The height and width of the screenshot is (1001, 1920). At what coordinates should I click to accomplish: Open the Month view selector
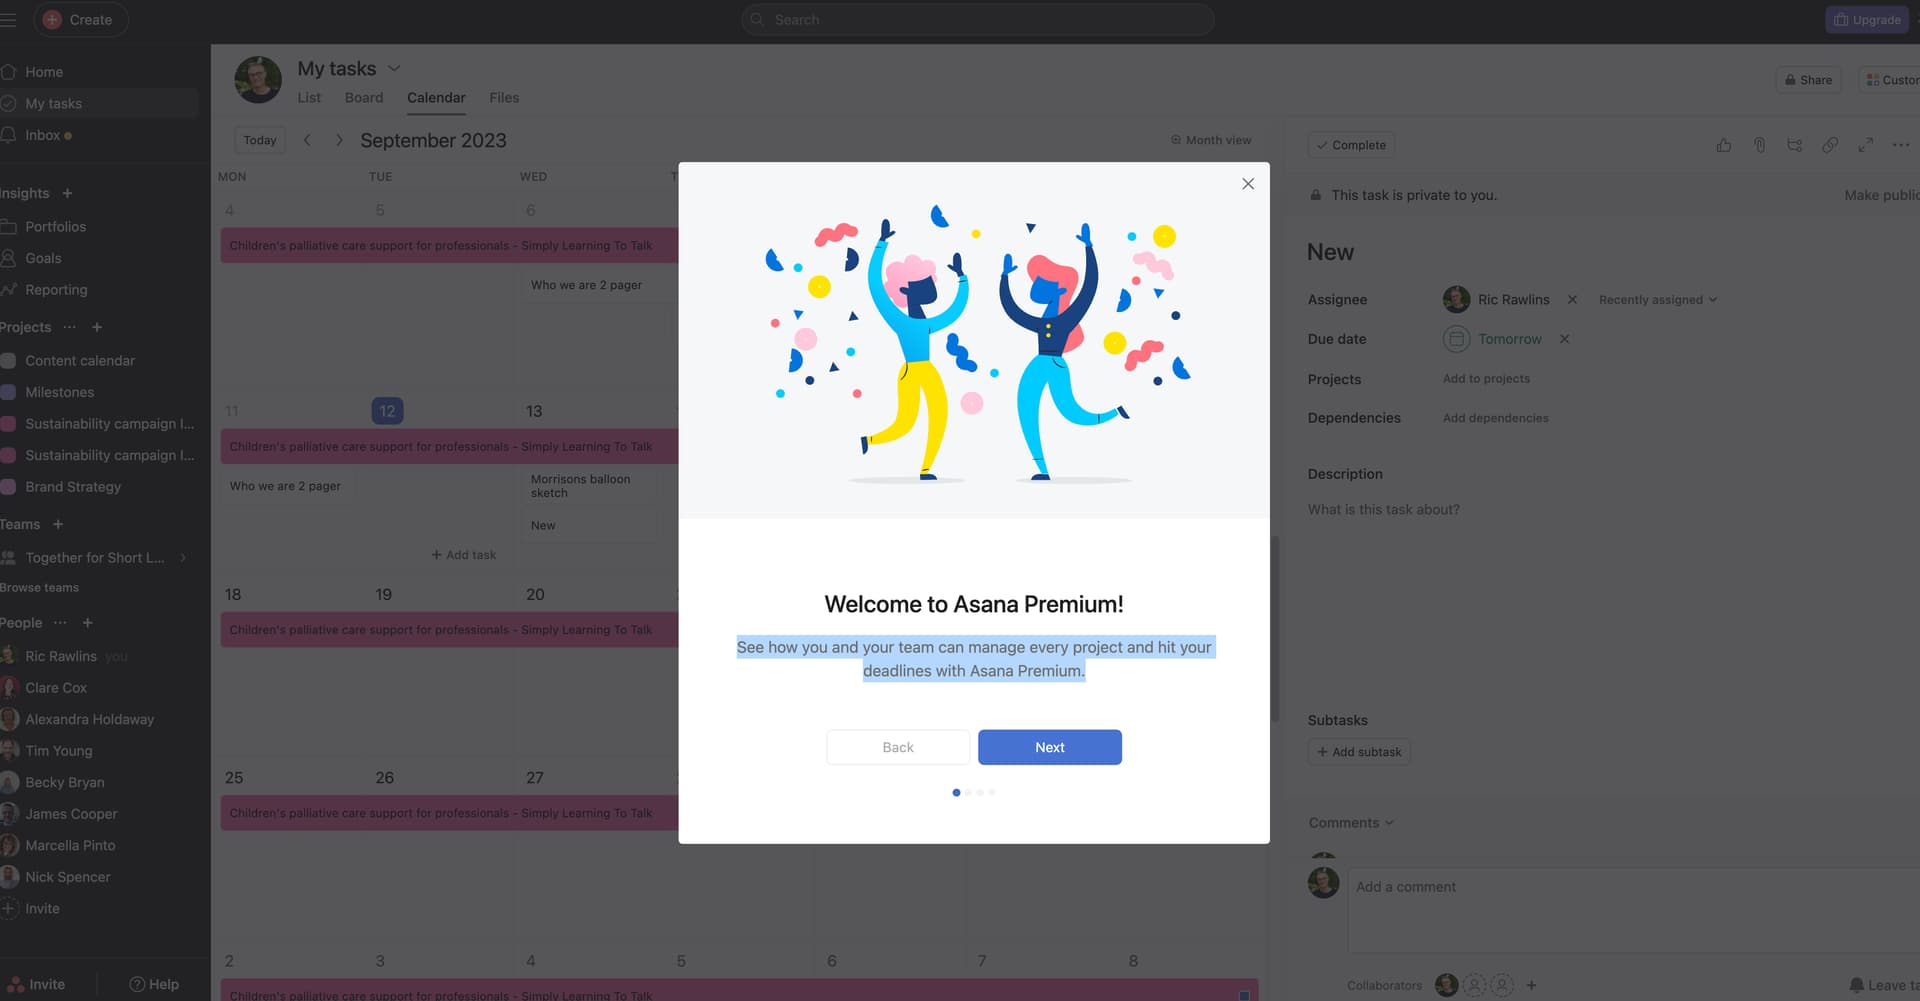click(1211, 140)
